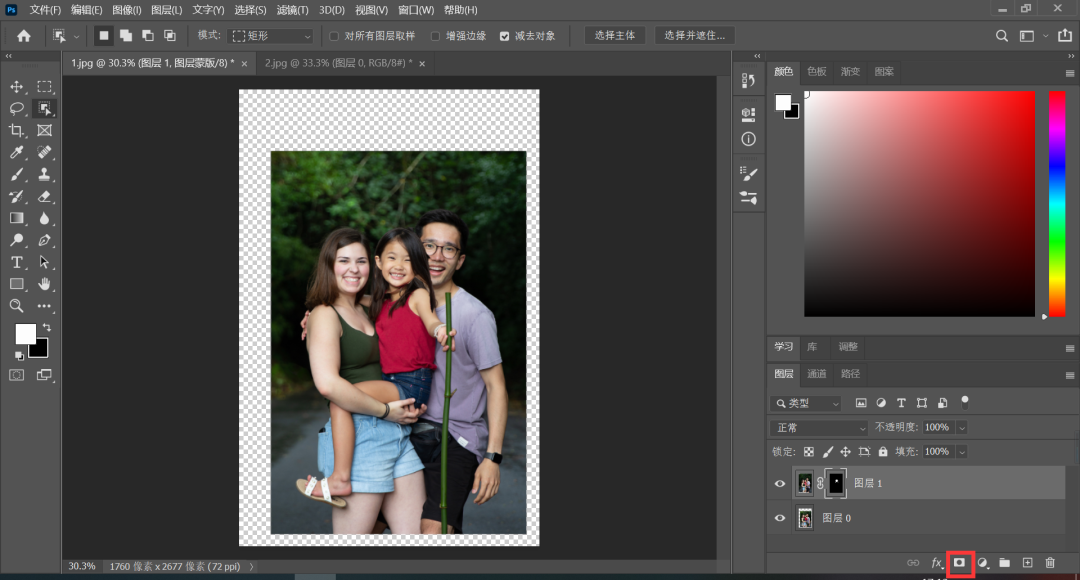Click the 选择并遮住... button
This screenshot has width=1080, height=580.
pyautogui.click(x=694, y=36)
